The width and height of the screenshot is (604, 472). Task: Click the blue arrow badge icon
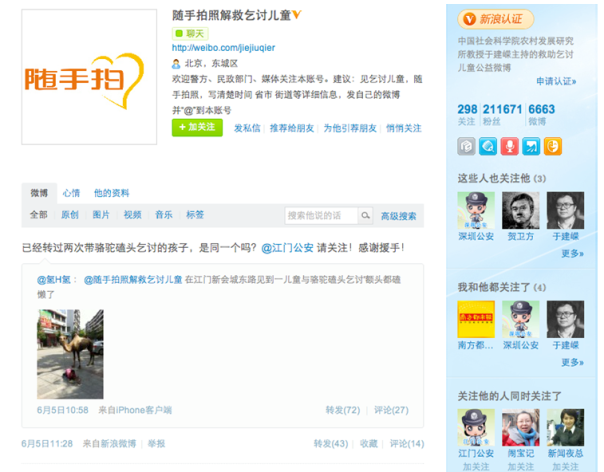[531, 146]
